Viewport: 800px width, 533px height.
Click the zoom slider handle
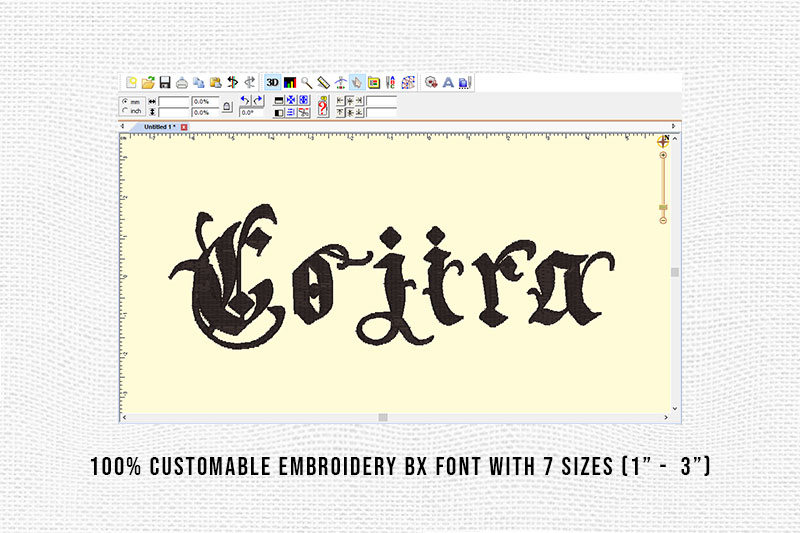(x=663, y=207)
